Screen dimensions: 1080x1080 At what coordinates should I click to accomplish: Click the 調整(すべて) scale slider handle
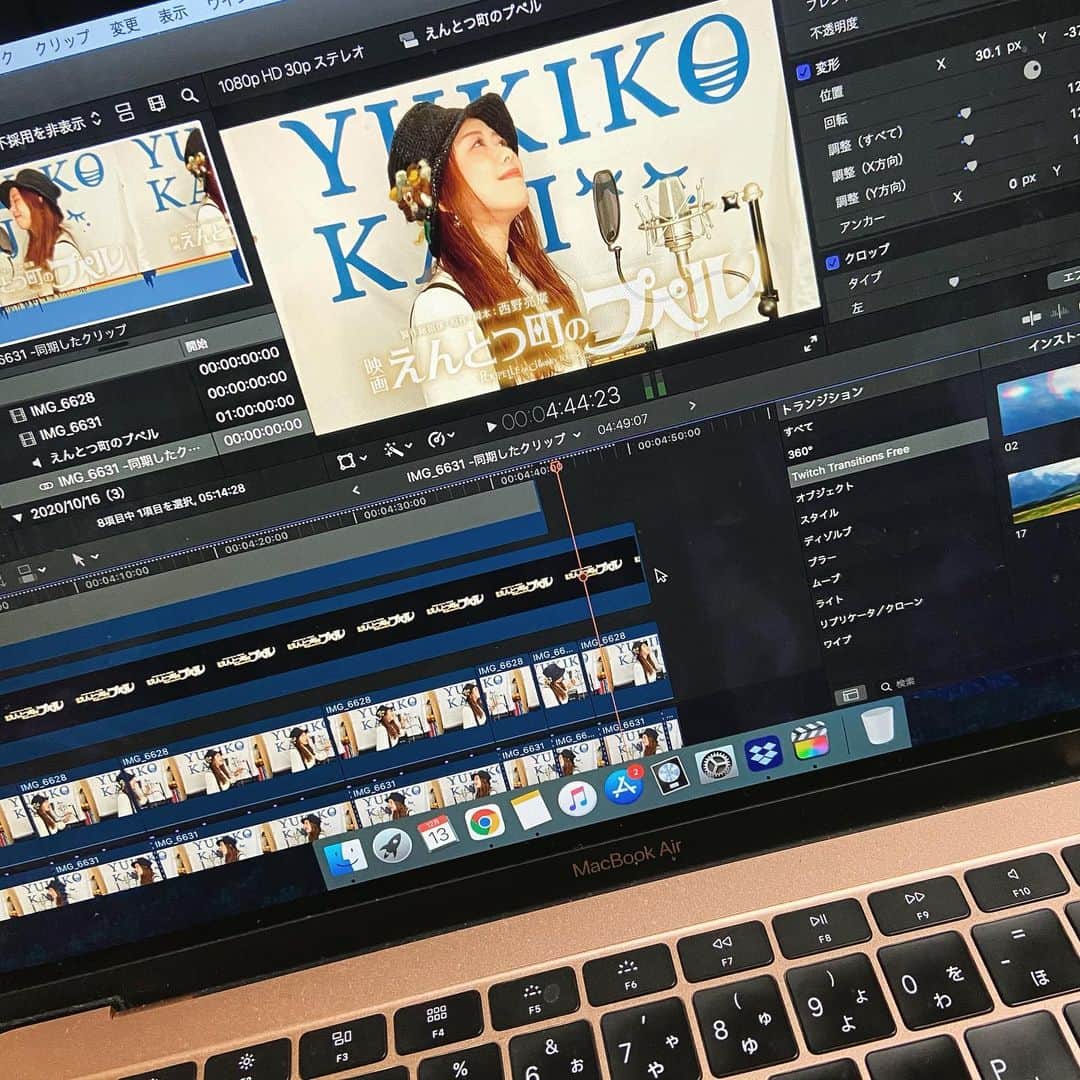coord(964,113)
